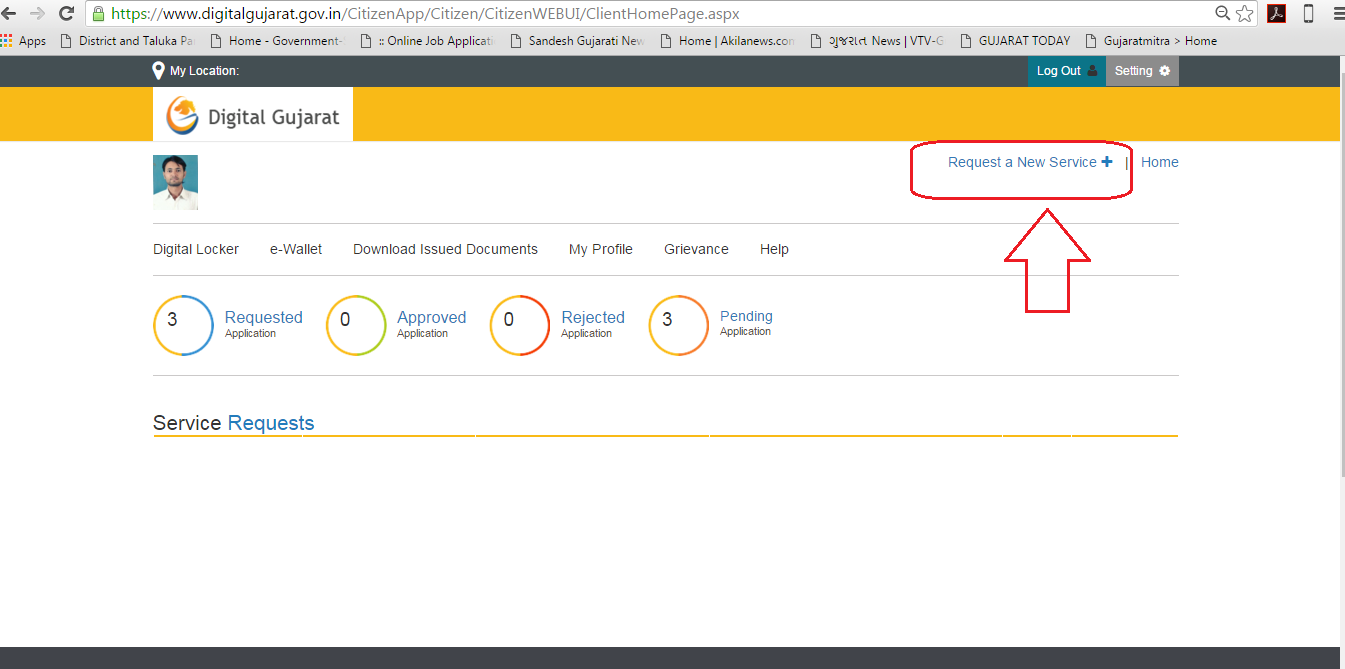Viewport: 1345px width, 669px height.
Task: Open the Apps bookmark folder
Action: point(24,40)
